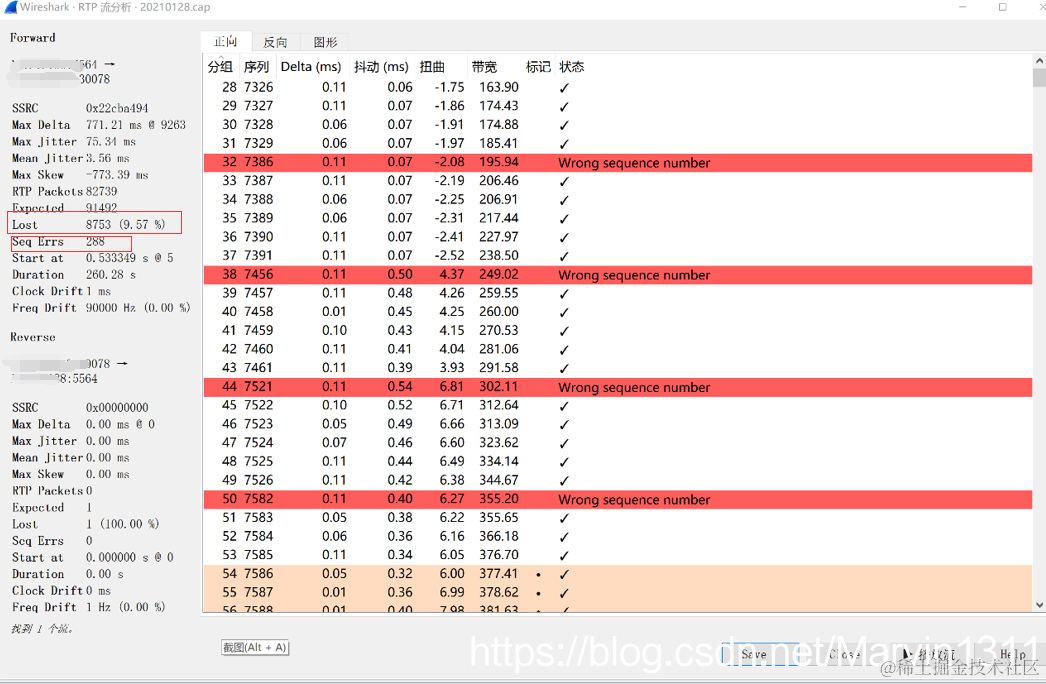The image size is (1046, 684).
Task: Click Max Jitter 75.34 ms value
Action: [x=110, y=141]
